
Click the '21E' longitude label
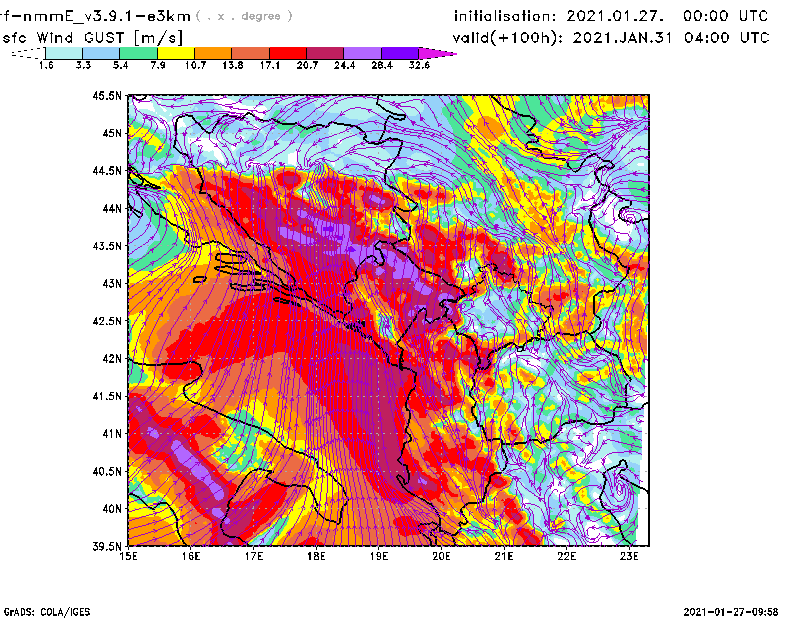[504, 556]
